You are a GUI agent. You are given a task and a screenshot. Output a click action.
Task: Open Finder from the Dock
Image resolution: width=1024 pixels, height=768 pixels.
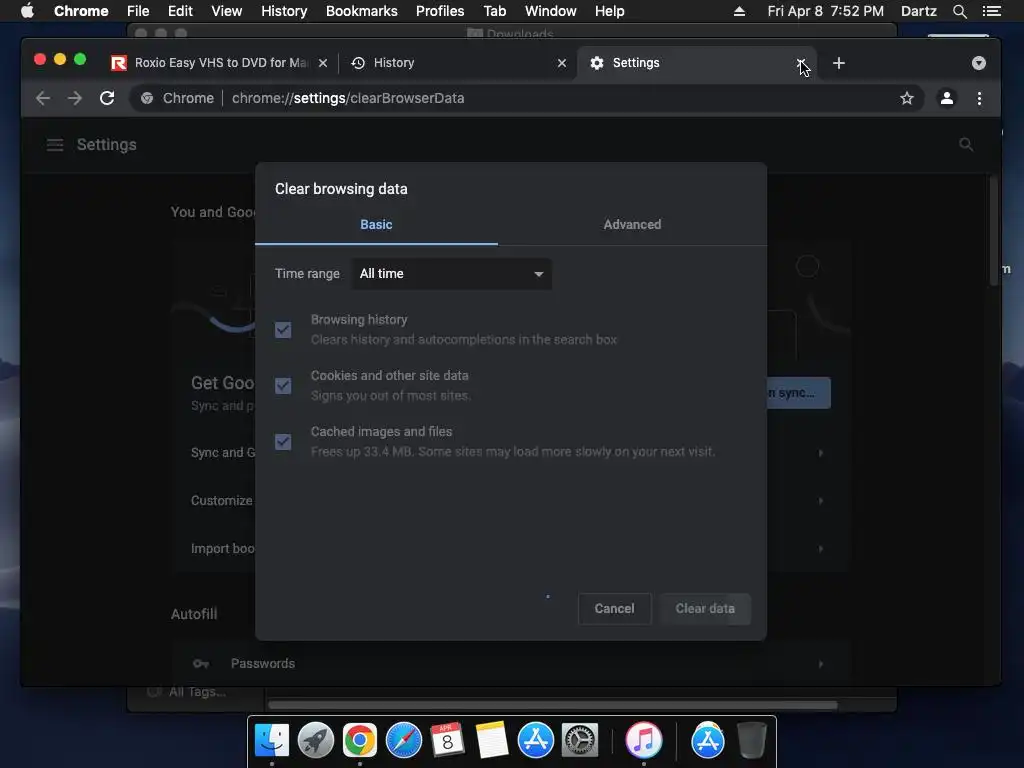pyautogui.click(x=272, y=740)
